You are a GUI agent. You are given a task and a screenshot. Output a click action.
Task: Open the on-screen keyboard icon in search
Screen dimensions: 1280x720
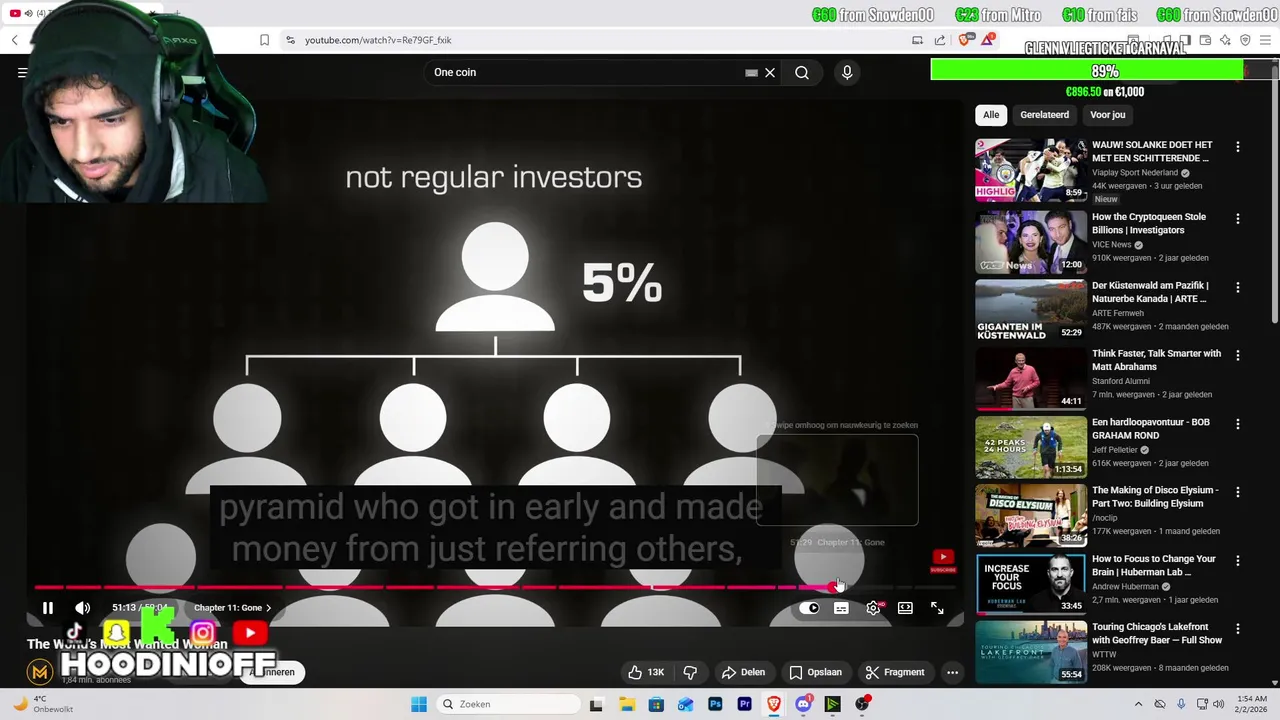click(751, 72)
